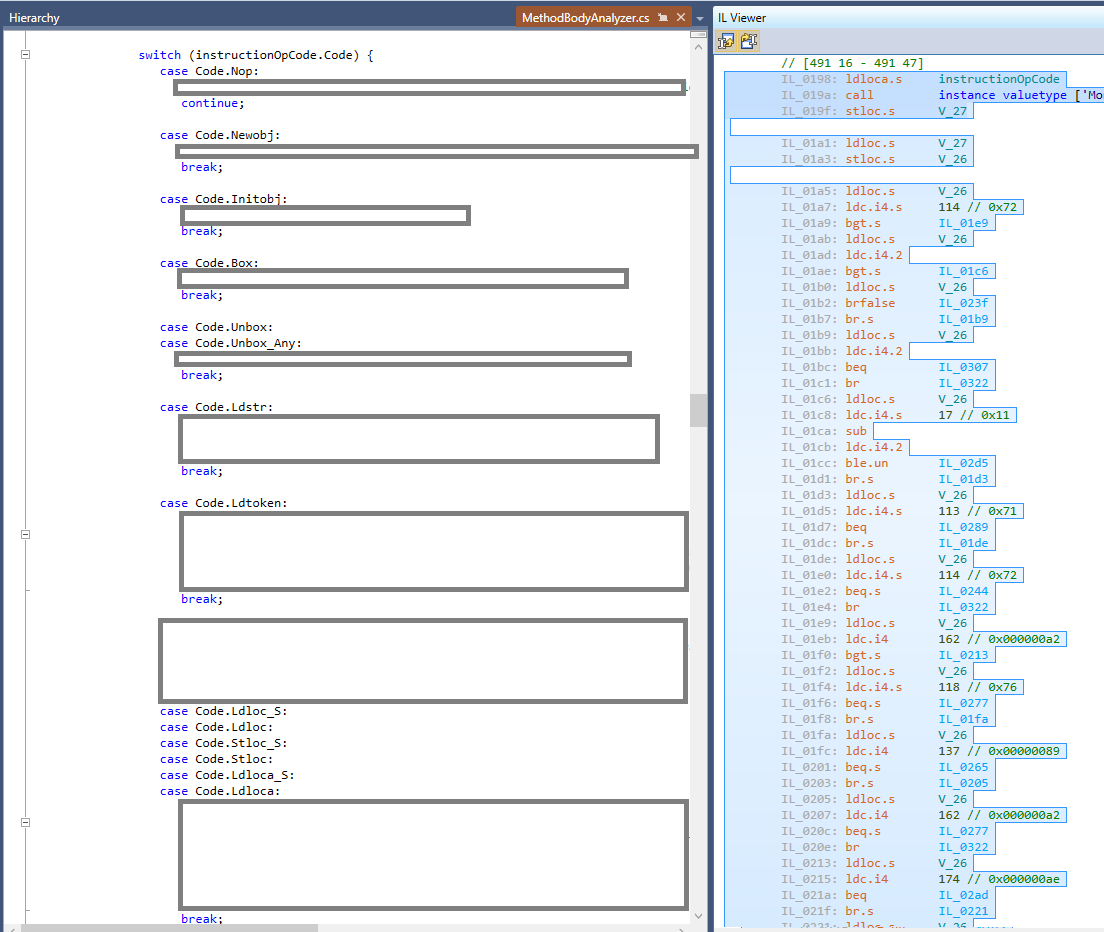This screenshot has height=932, width=1104.
Task: Click operand V_27 on line IL_019f
Action: click(952, 111)
